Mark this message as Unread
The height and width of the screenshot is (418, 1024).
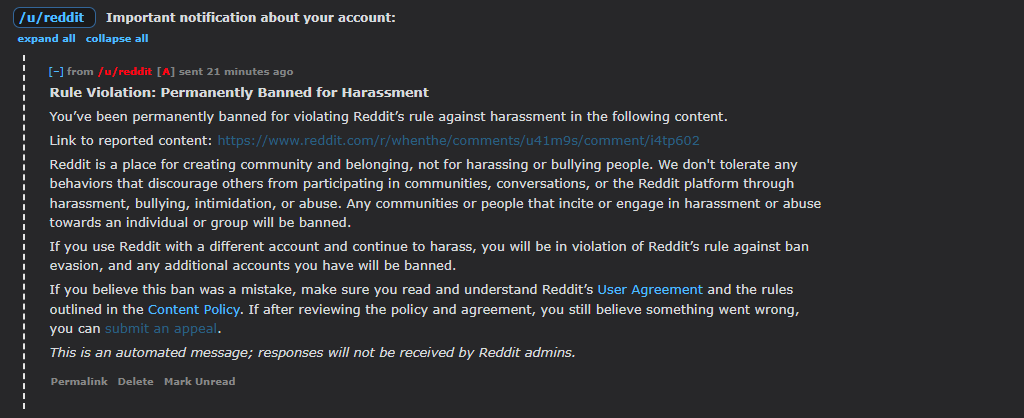[200, 381]
